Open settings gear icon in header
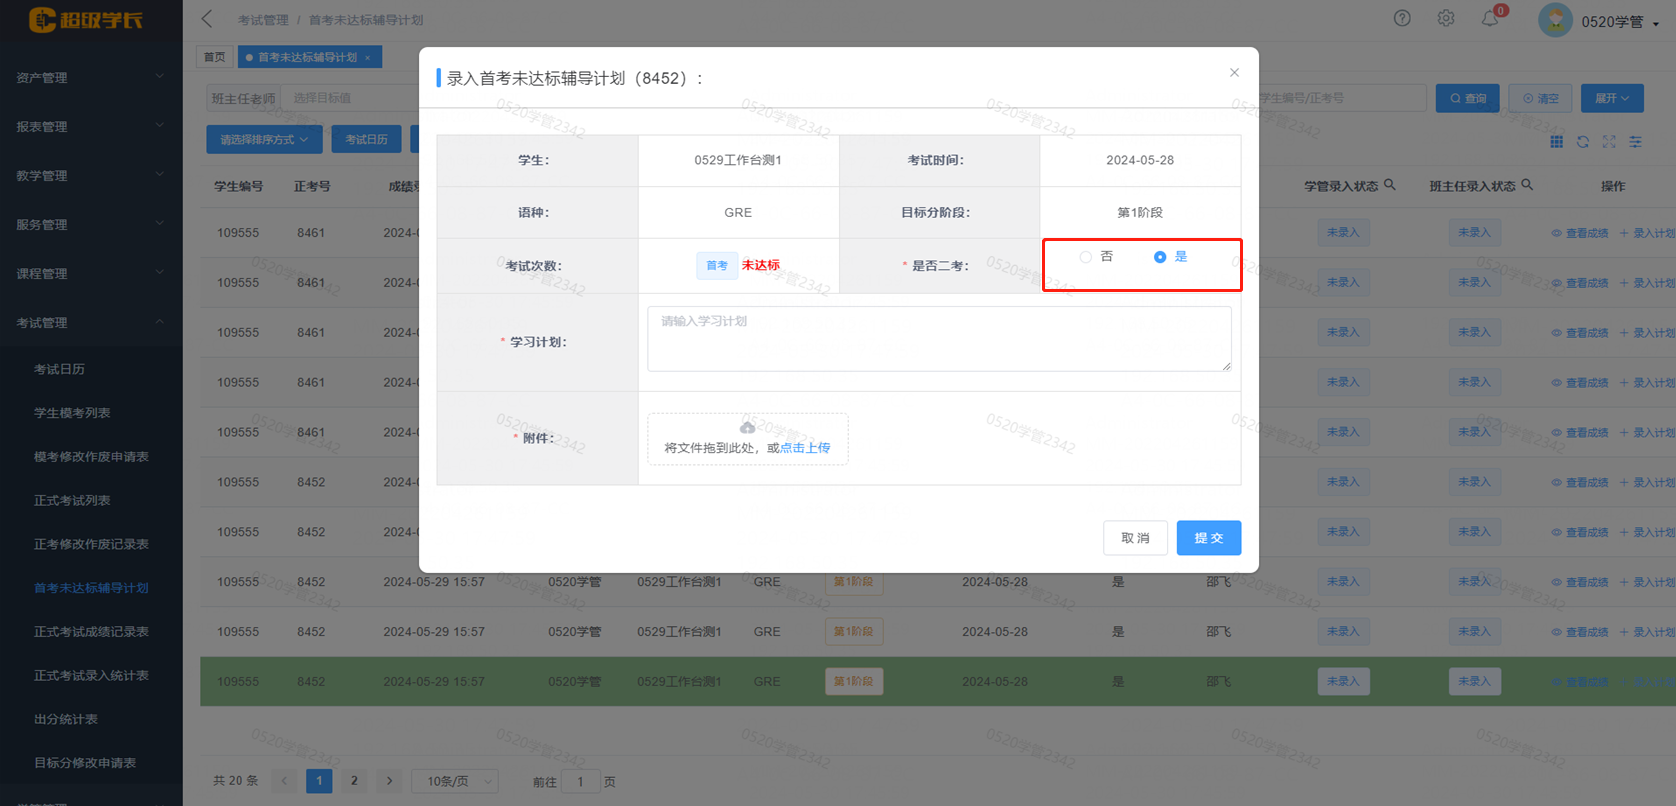This screenshot has height=806, width=1676. 1446,18
